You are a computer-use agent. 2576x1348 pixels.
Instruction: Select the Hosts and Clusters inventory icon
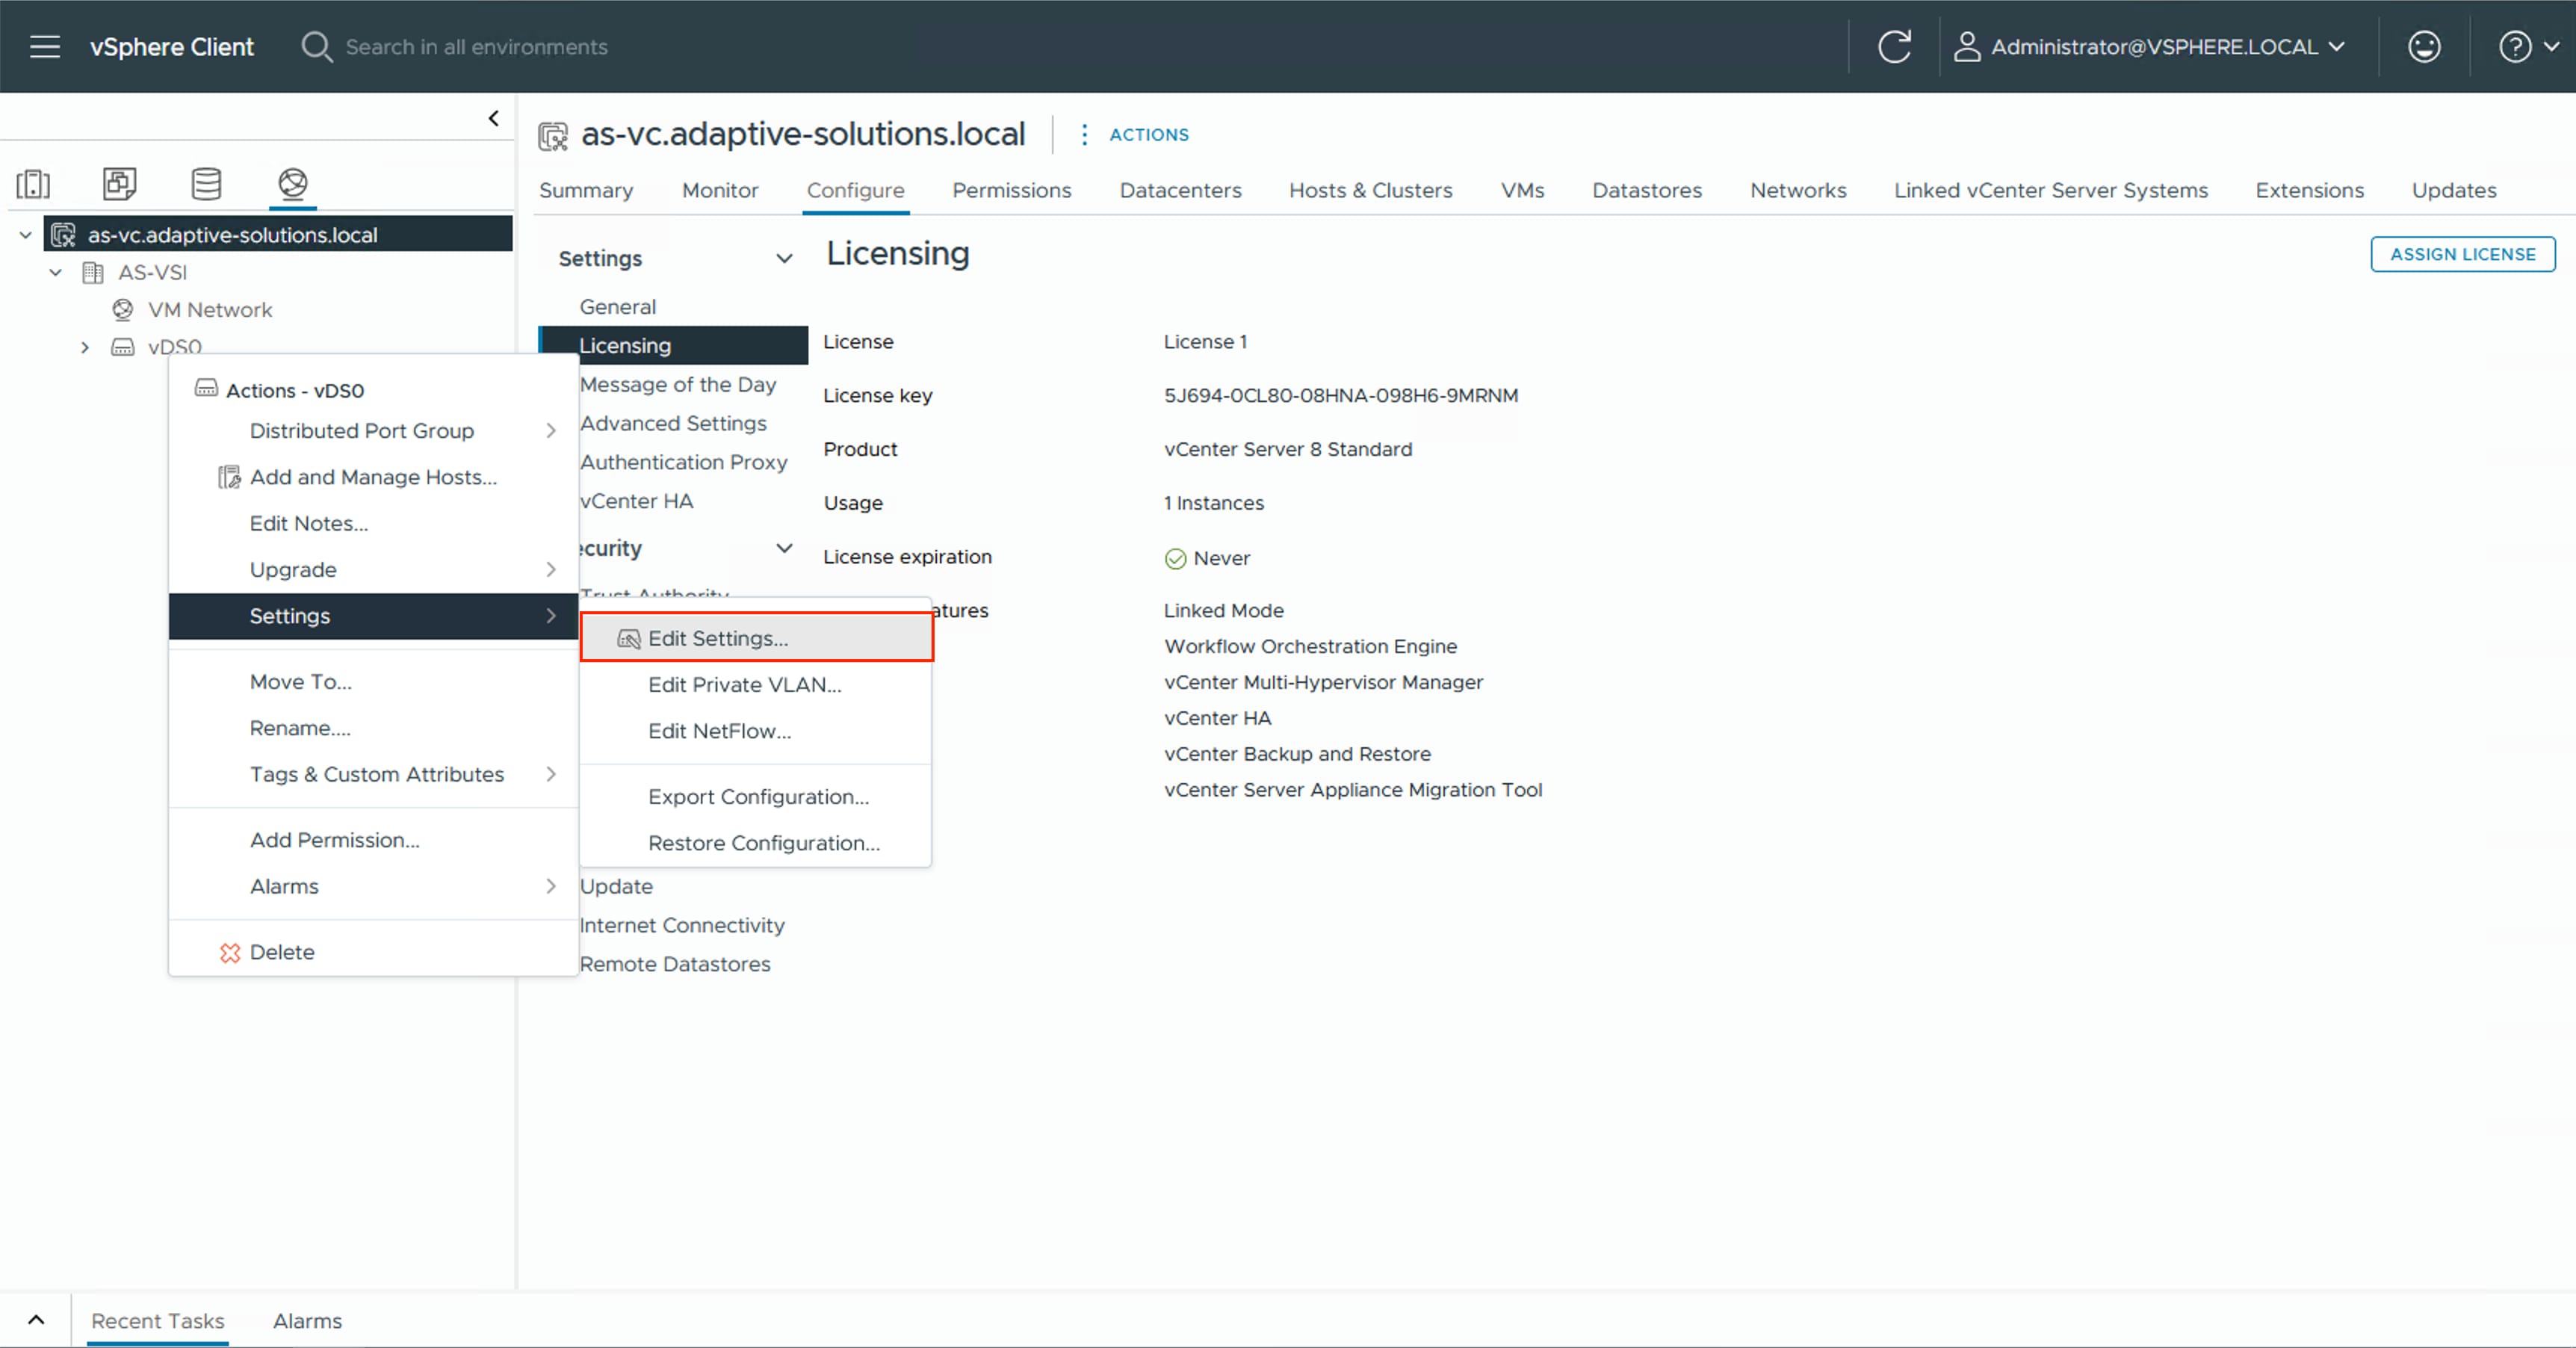click(x=33, y=184)
